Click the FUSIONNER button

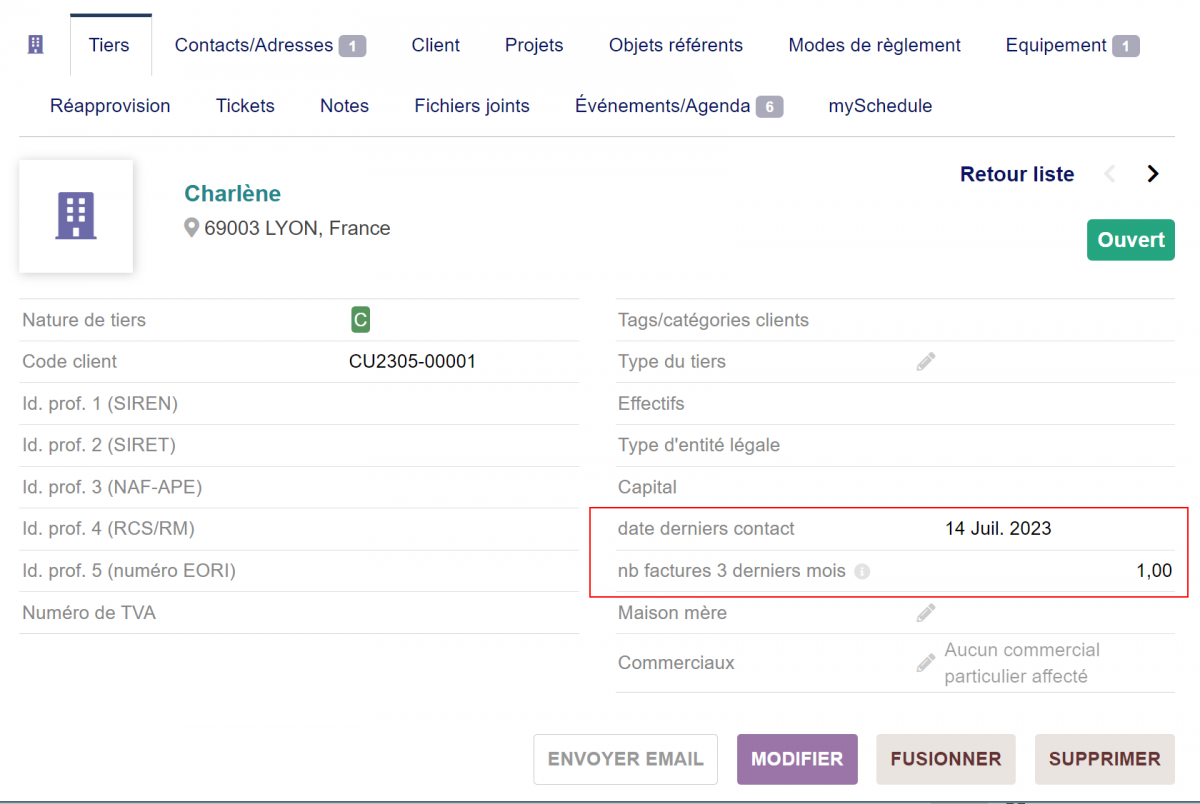tap(945, 759)
